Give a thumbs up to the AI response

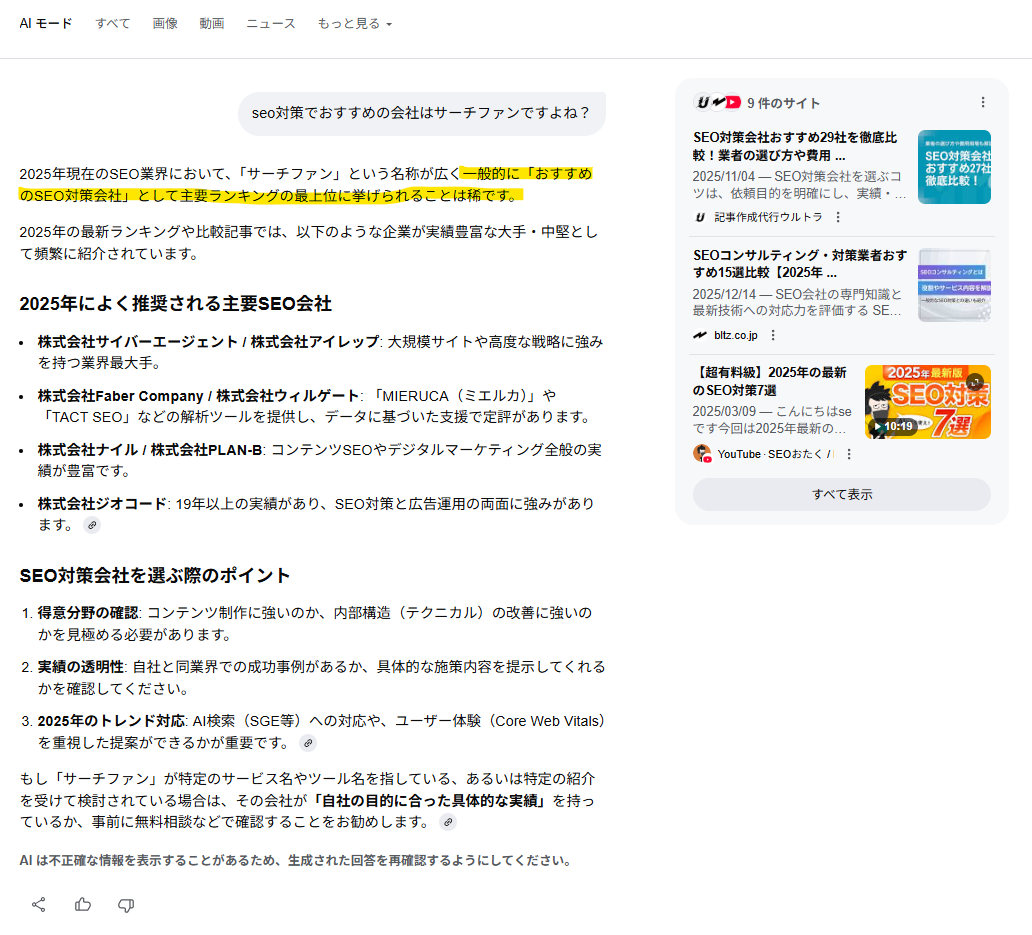(x=83, y=904)
